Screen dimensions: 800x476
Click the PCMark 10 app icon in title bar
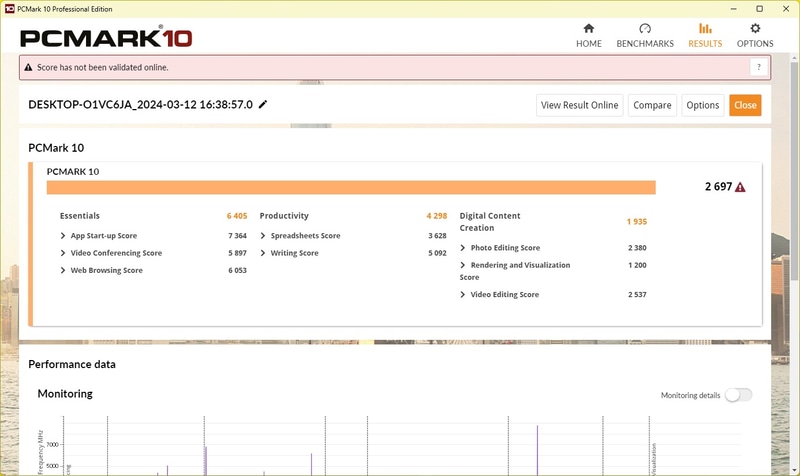(9, 9)
